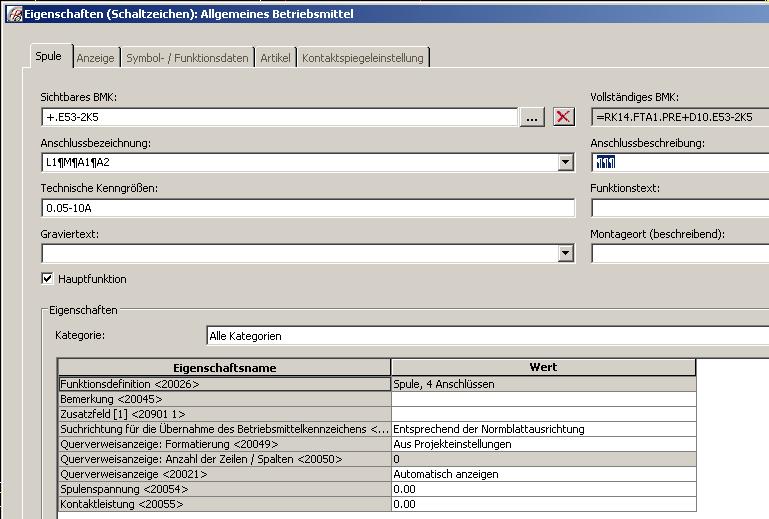Click the Anschlussbeschreibung field

click(x=680, y=162)
